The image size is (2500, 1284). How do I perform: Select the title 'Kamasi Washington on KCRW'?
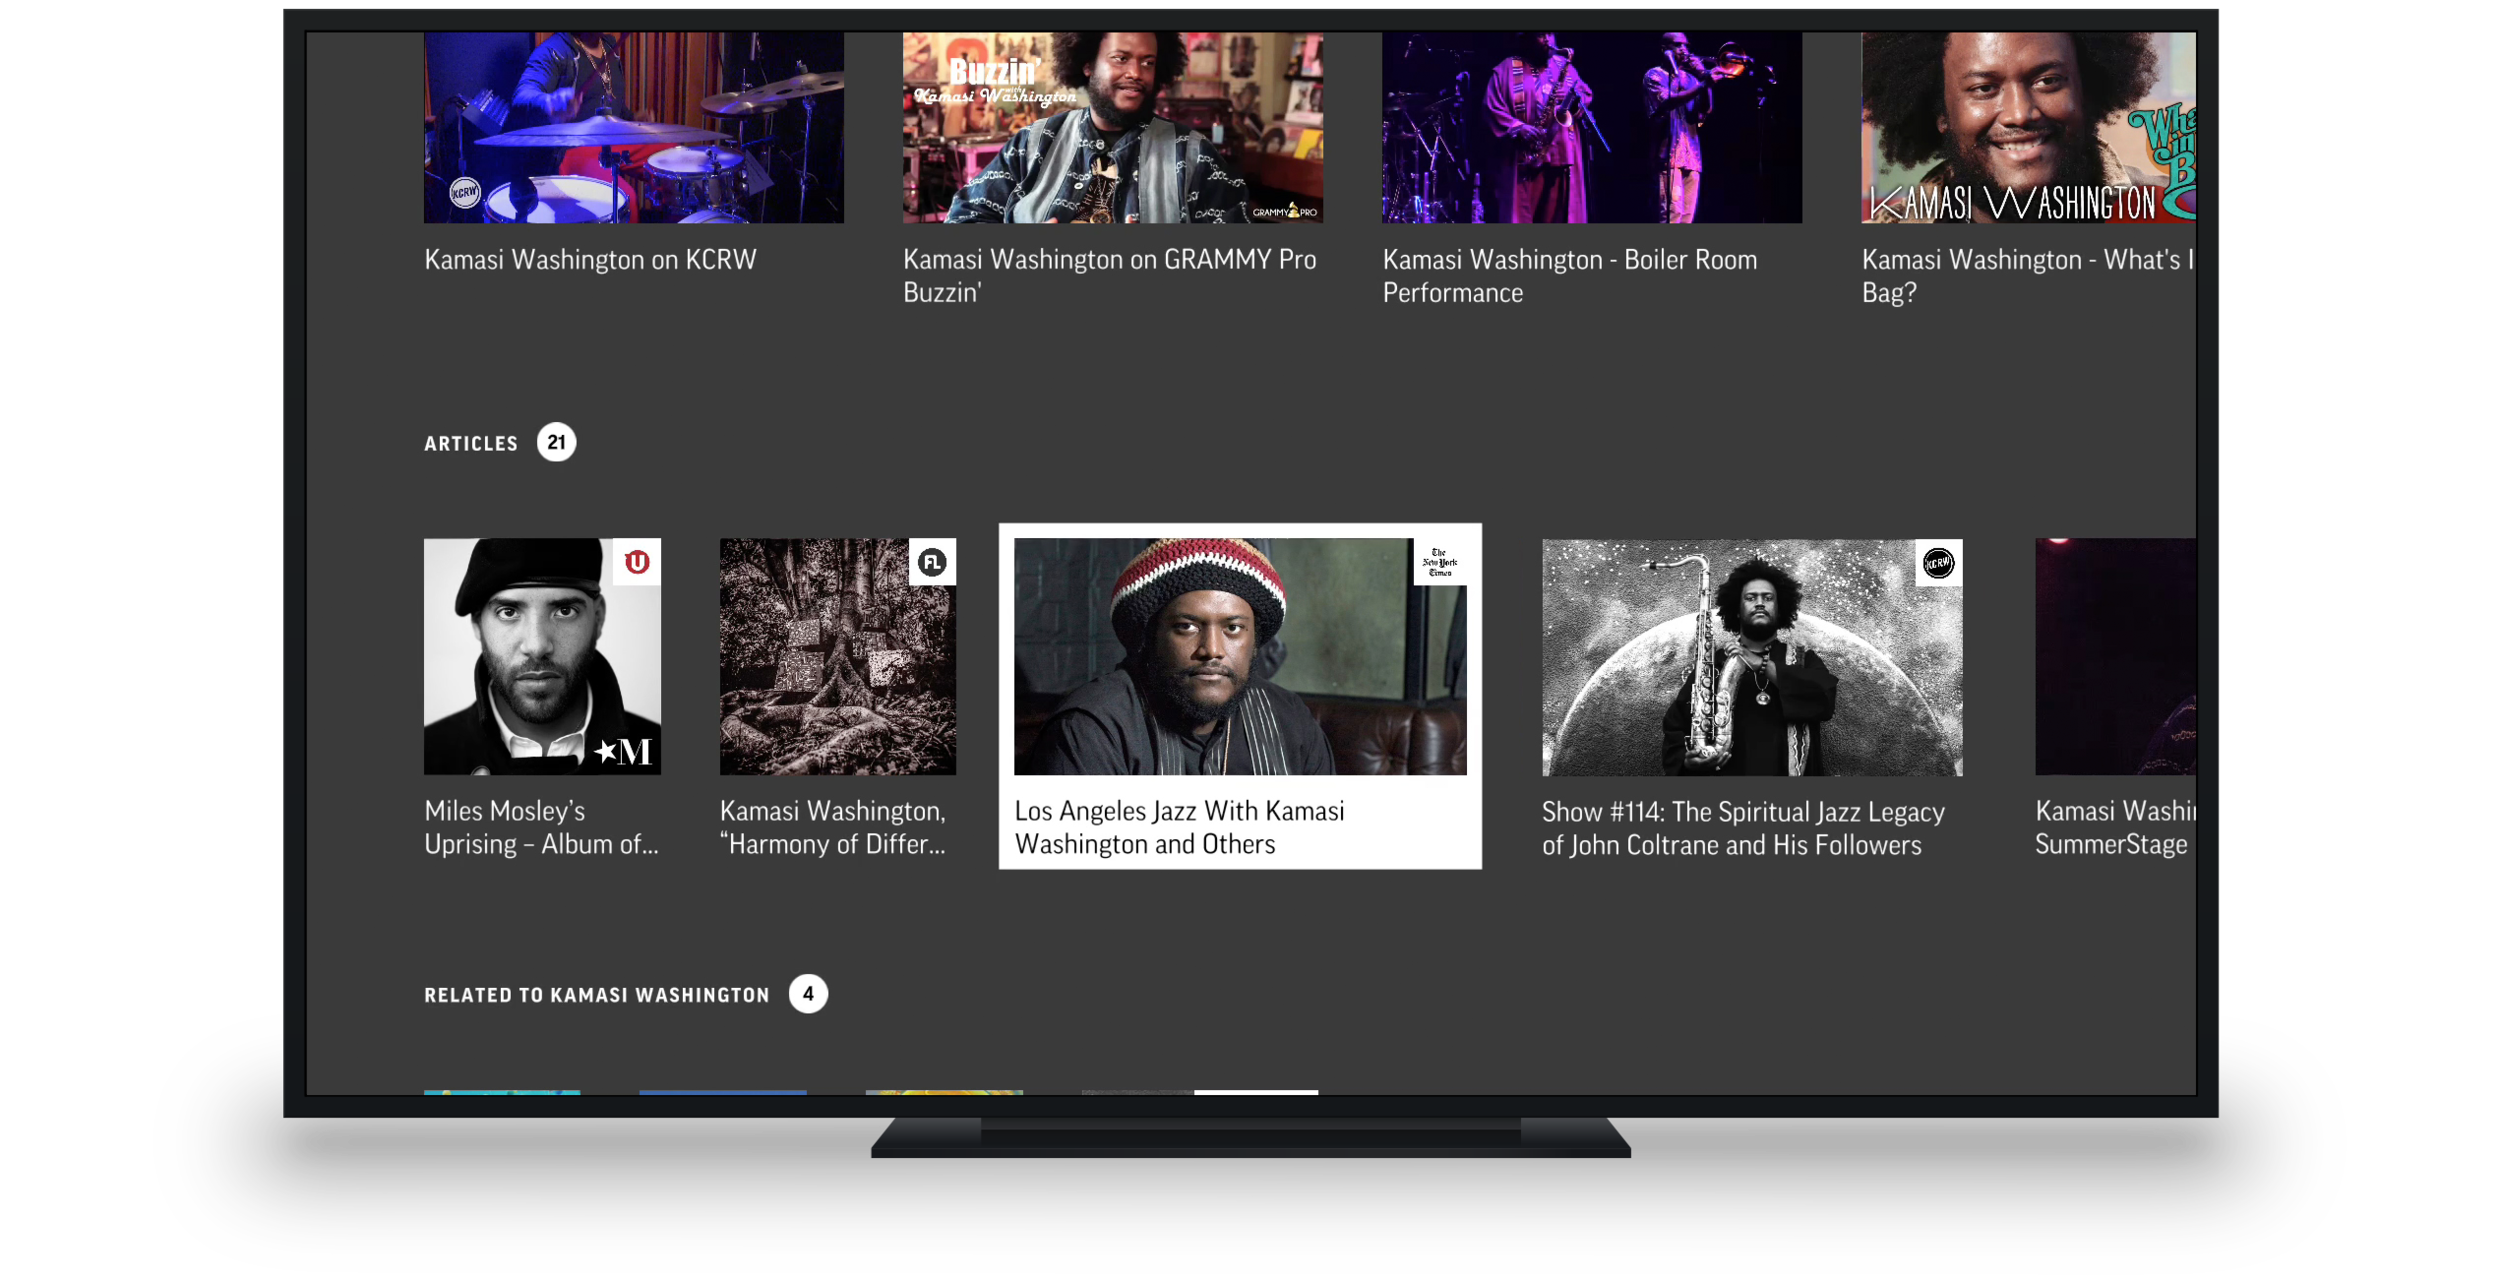[x=590, y=260]
